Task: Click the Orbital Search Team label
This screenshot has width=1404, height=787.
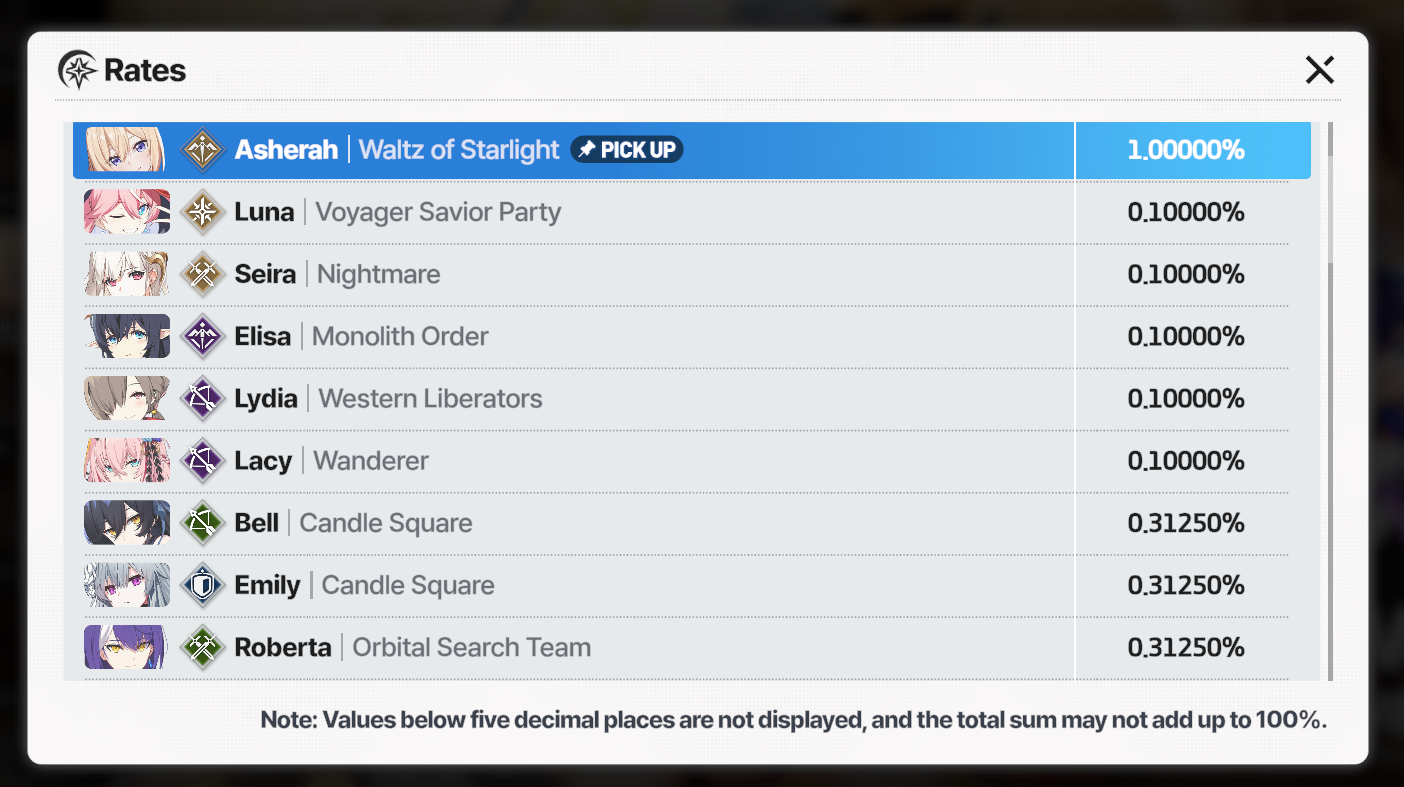Action: point(472,647)
